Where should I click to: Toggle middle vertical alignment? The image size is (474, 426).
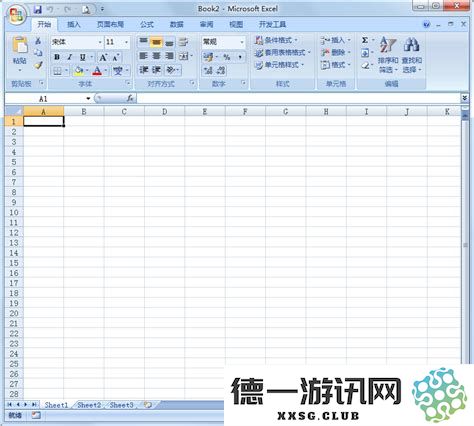click(x=156, y=42)
